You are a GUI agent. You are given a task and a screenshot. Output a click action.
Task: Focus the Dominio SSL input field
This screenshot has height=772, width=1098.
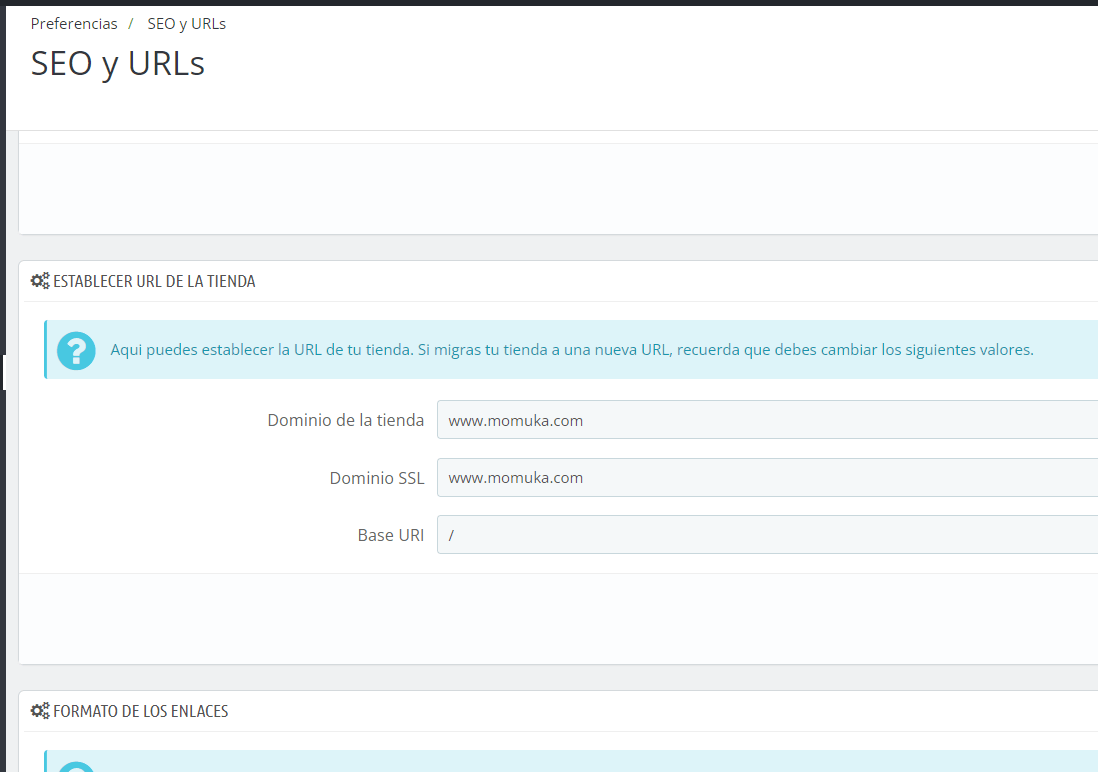tap(767, 478)
